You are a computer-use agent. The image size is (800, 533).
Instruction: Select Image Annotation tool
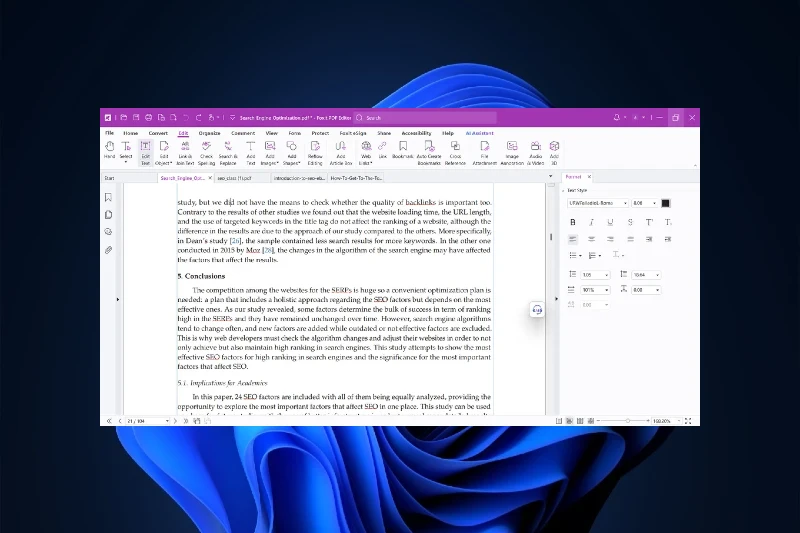click(512, 153)
